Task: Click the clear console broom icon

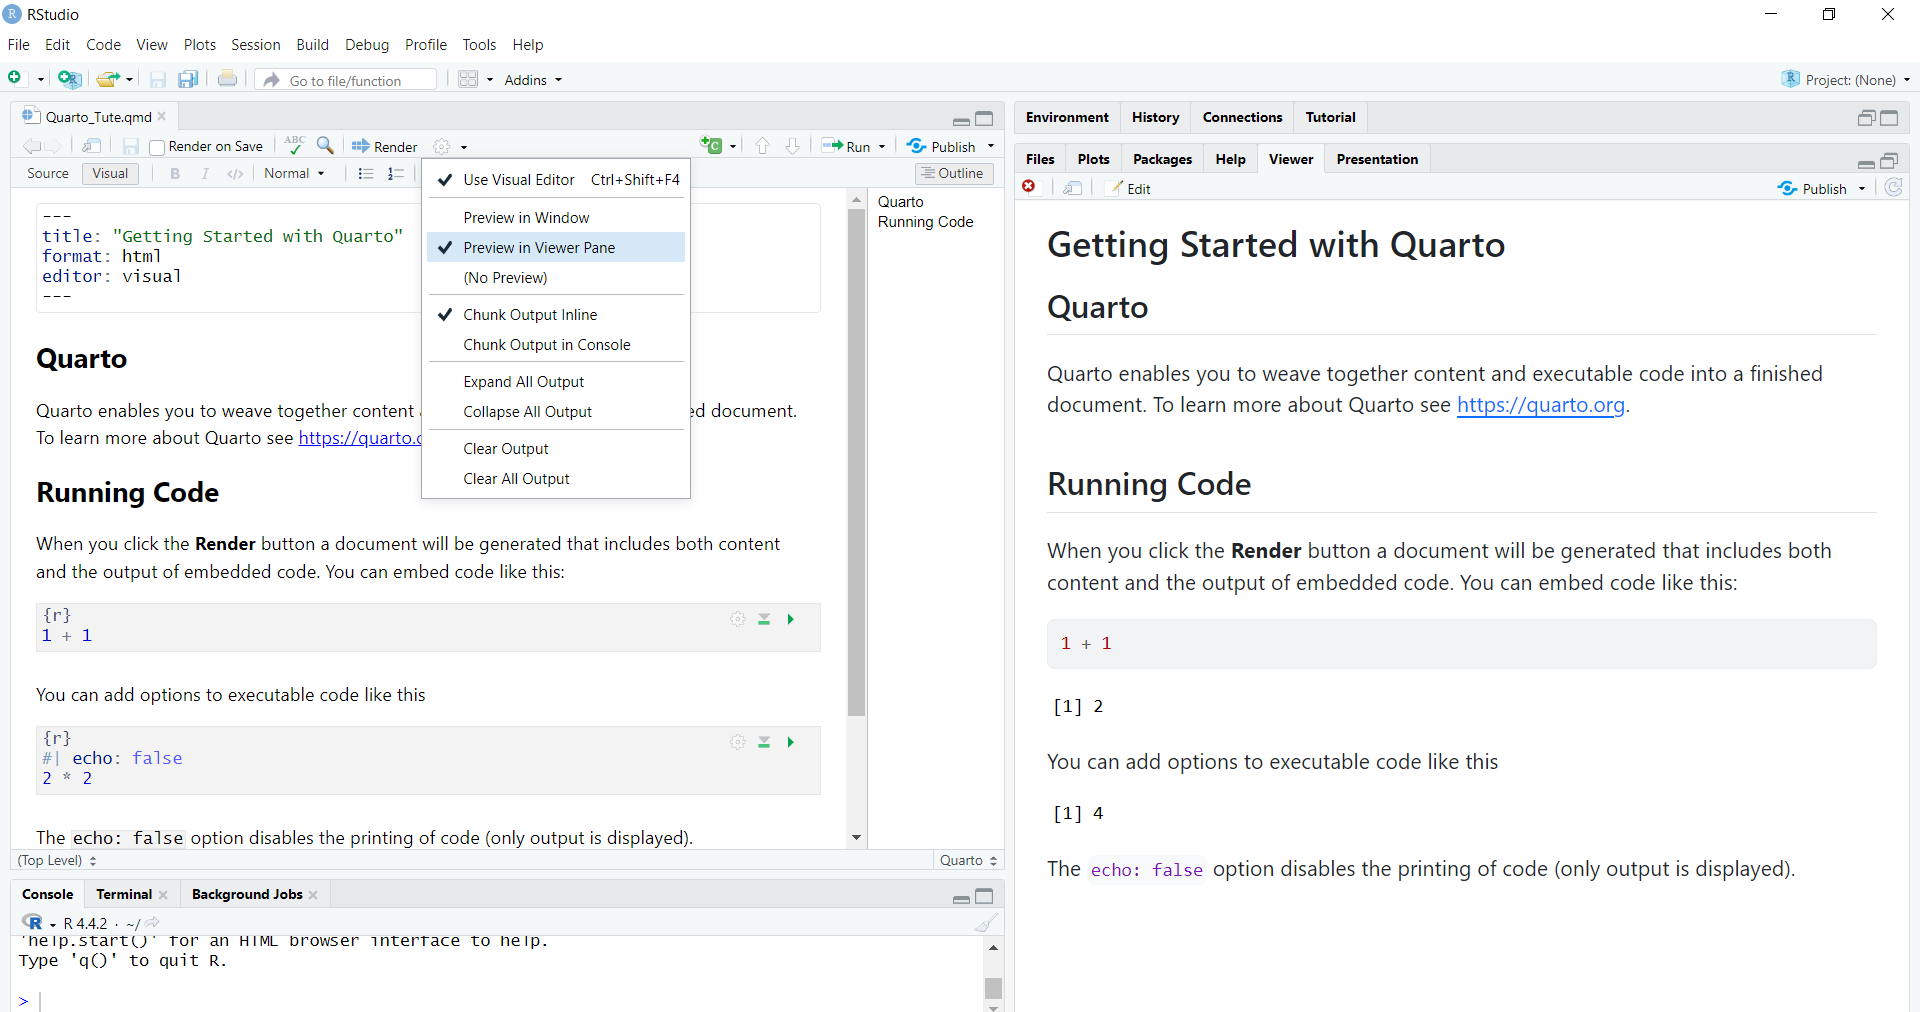Action: [x=985, y=923]
